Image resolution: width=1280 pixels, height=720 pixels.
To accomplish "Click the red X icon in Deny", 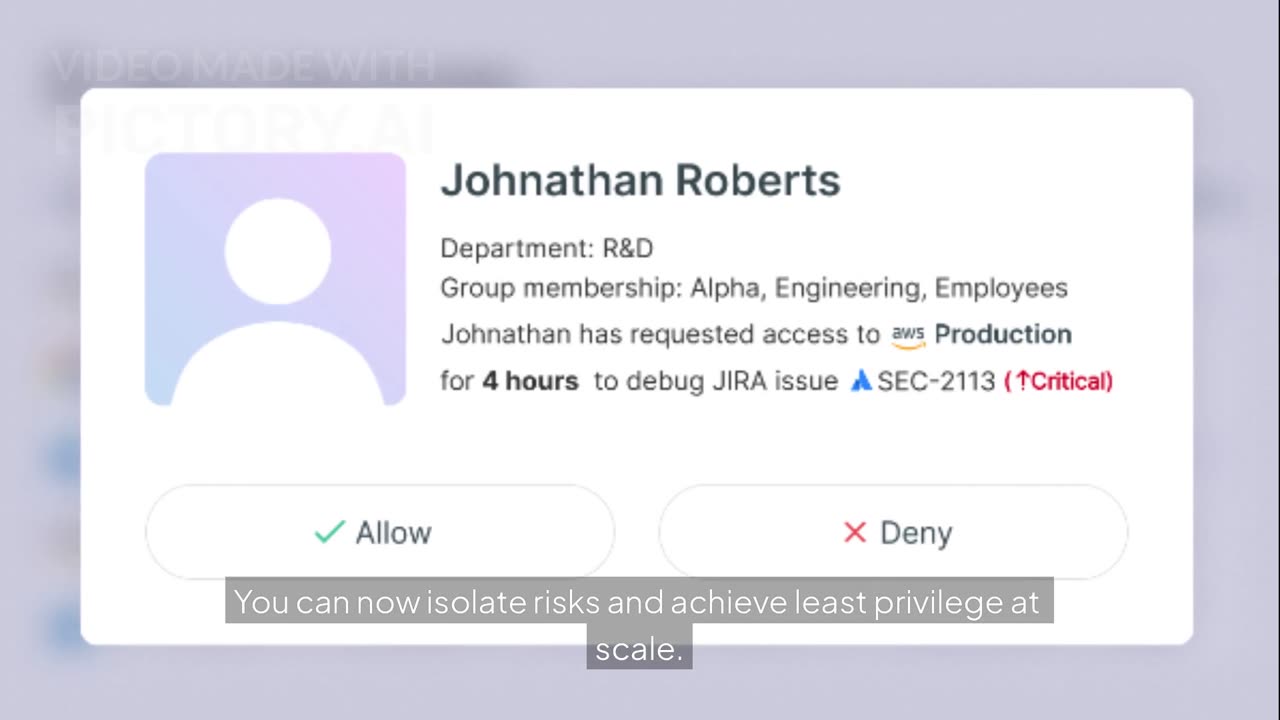I will [x=854, y=533].
